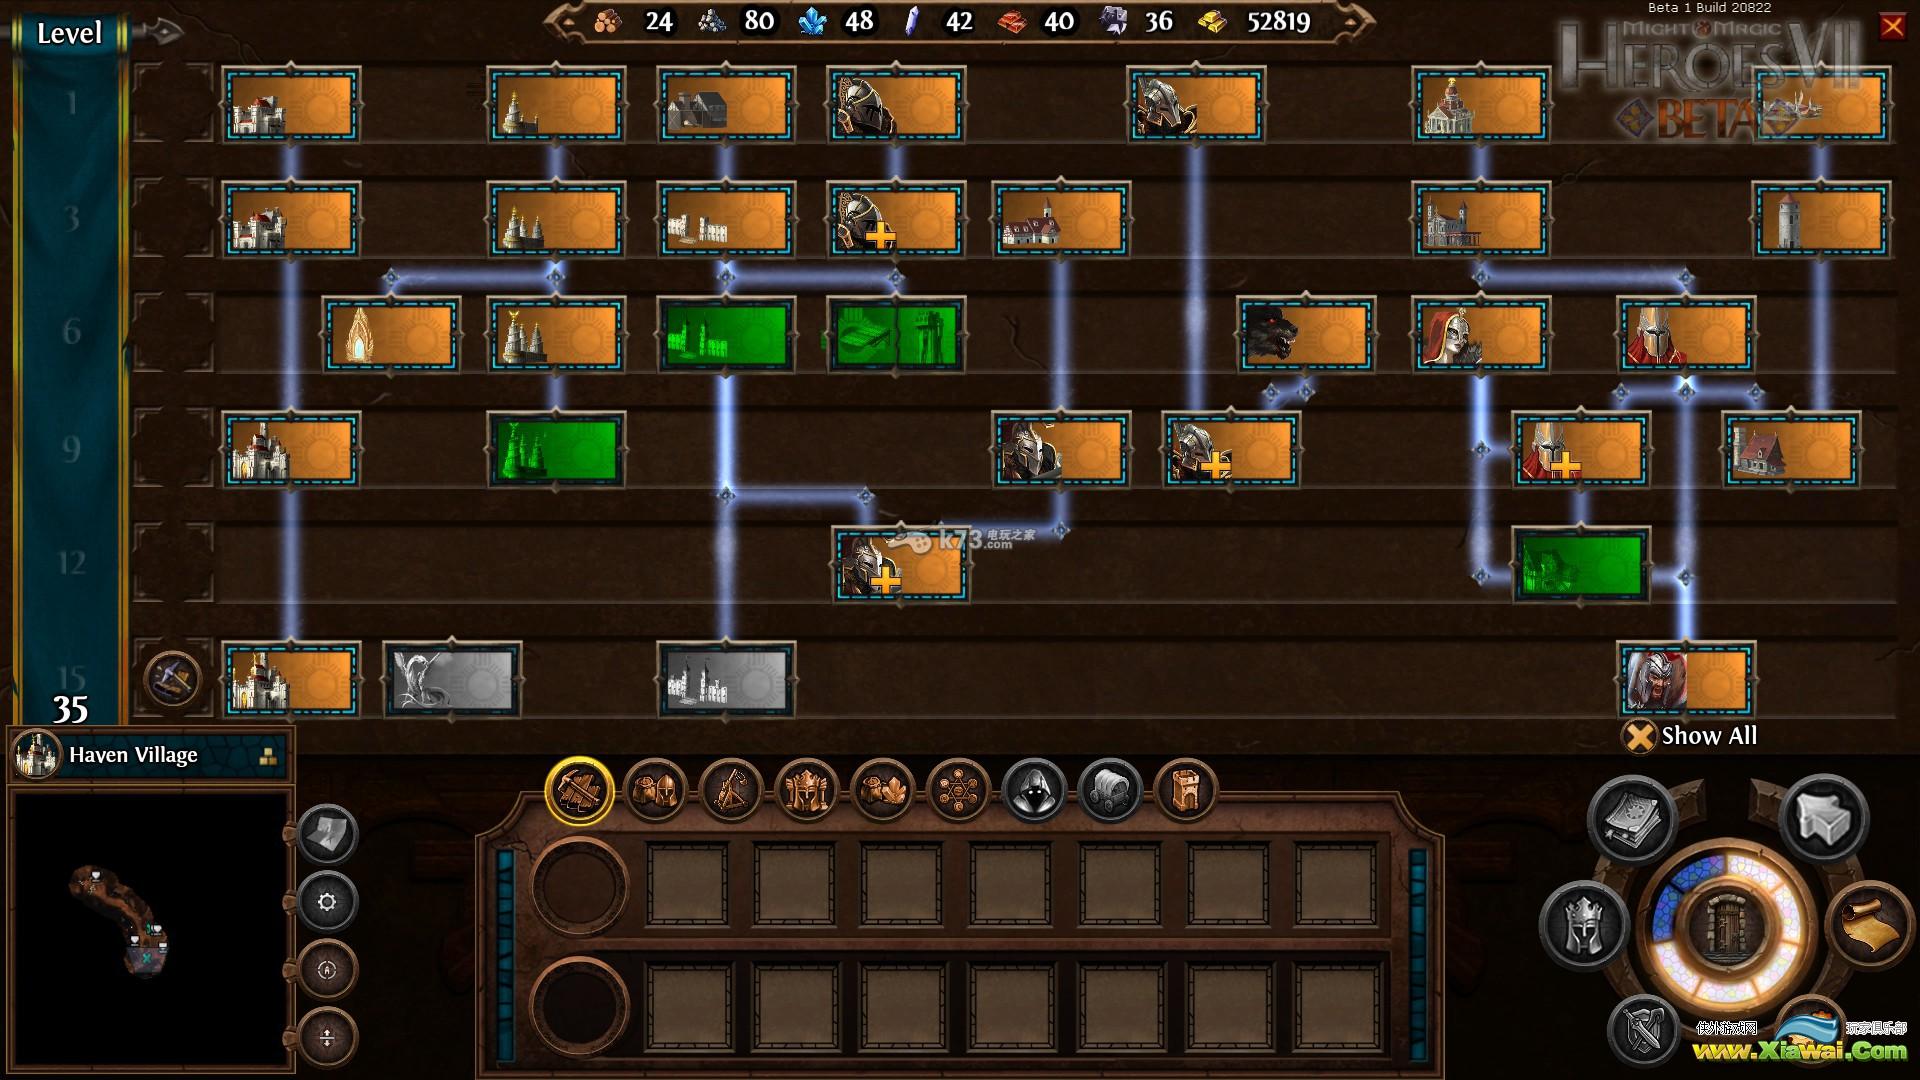Open the war machines catapult tab
The image size is (1920, 1080).
point(731,791)
